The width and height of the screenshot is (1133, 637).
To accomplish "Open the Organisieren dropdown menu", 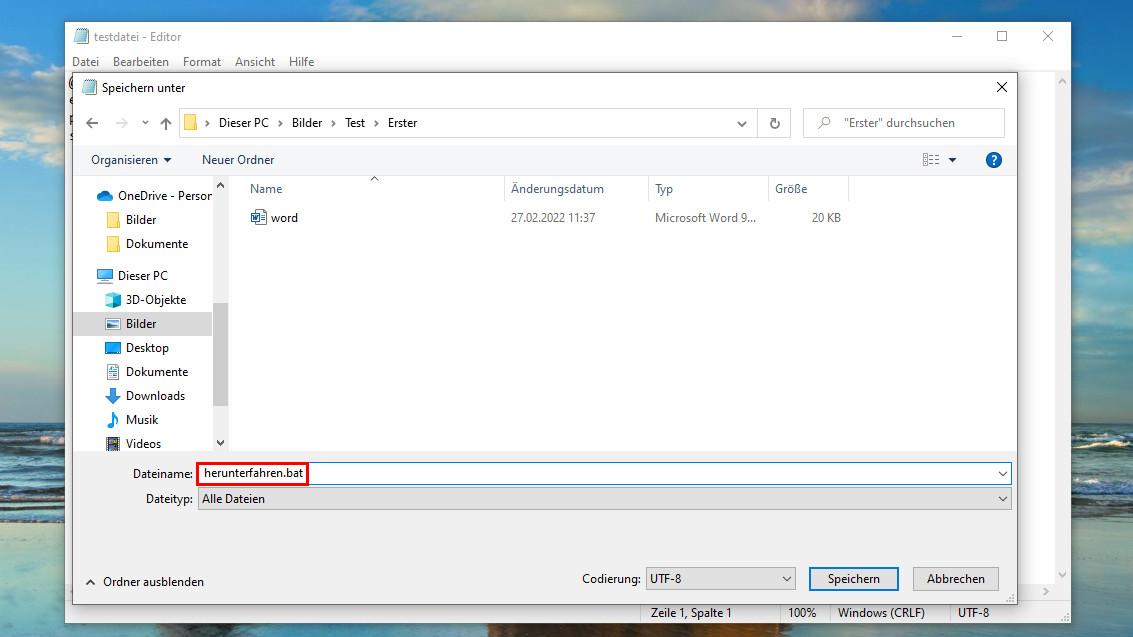I will (x=131, y=160).
